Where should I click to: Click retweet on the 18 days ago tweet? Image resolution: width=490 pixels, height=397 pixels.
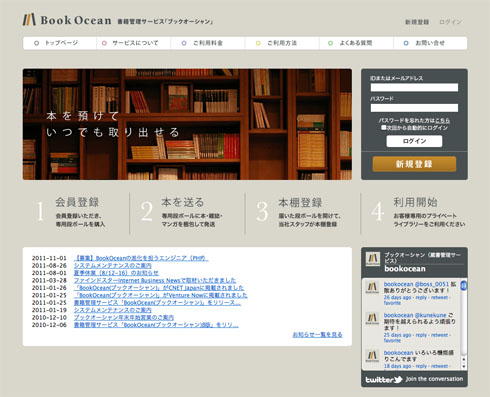(439, 366)
